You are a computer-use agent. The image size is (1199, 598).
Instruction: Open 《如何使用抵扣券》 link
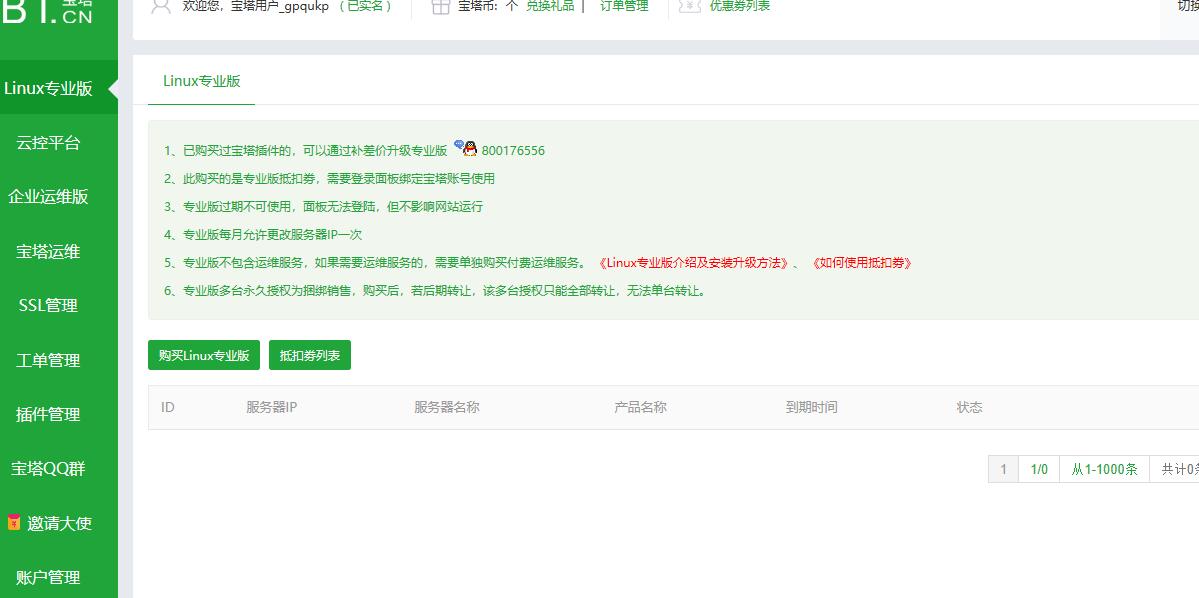point(862,262)
